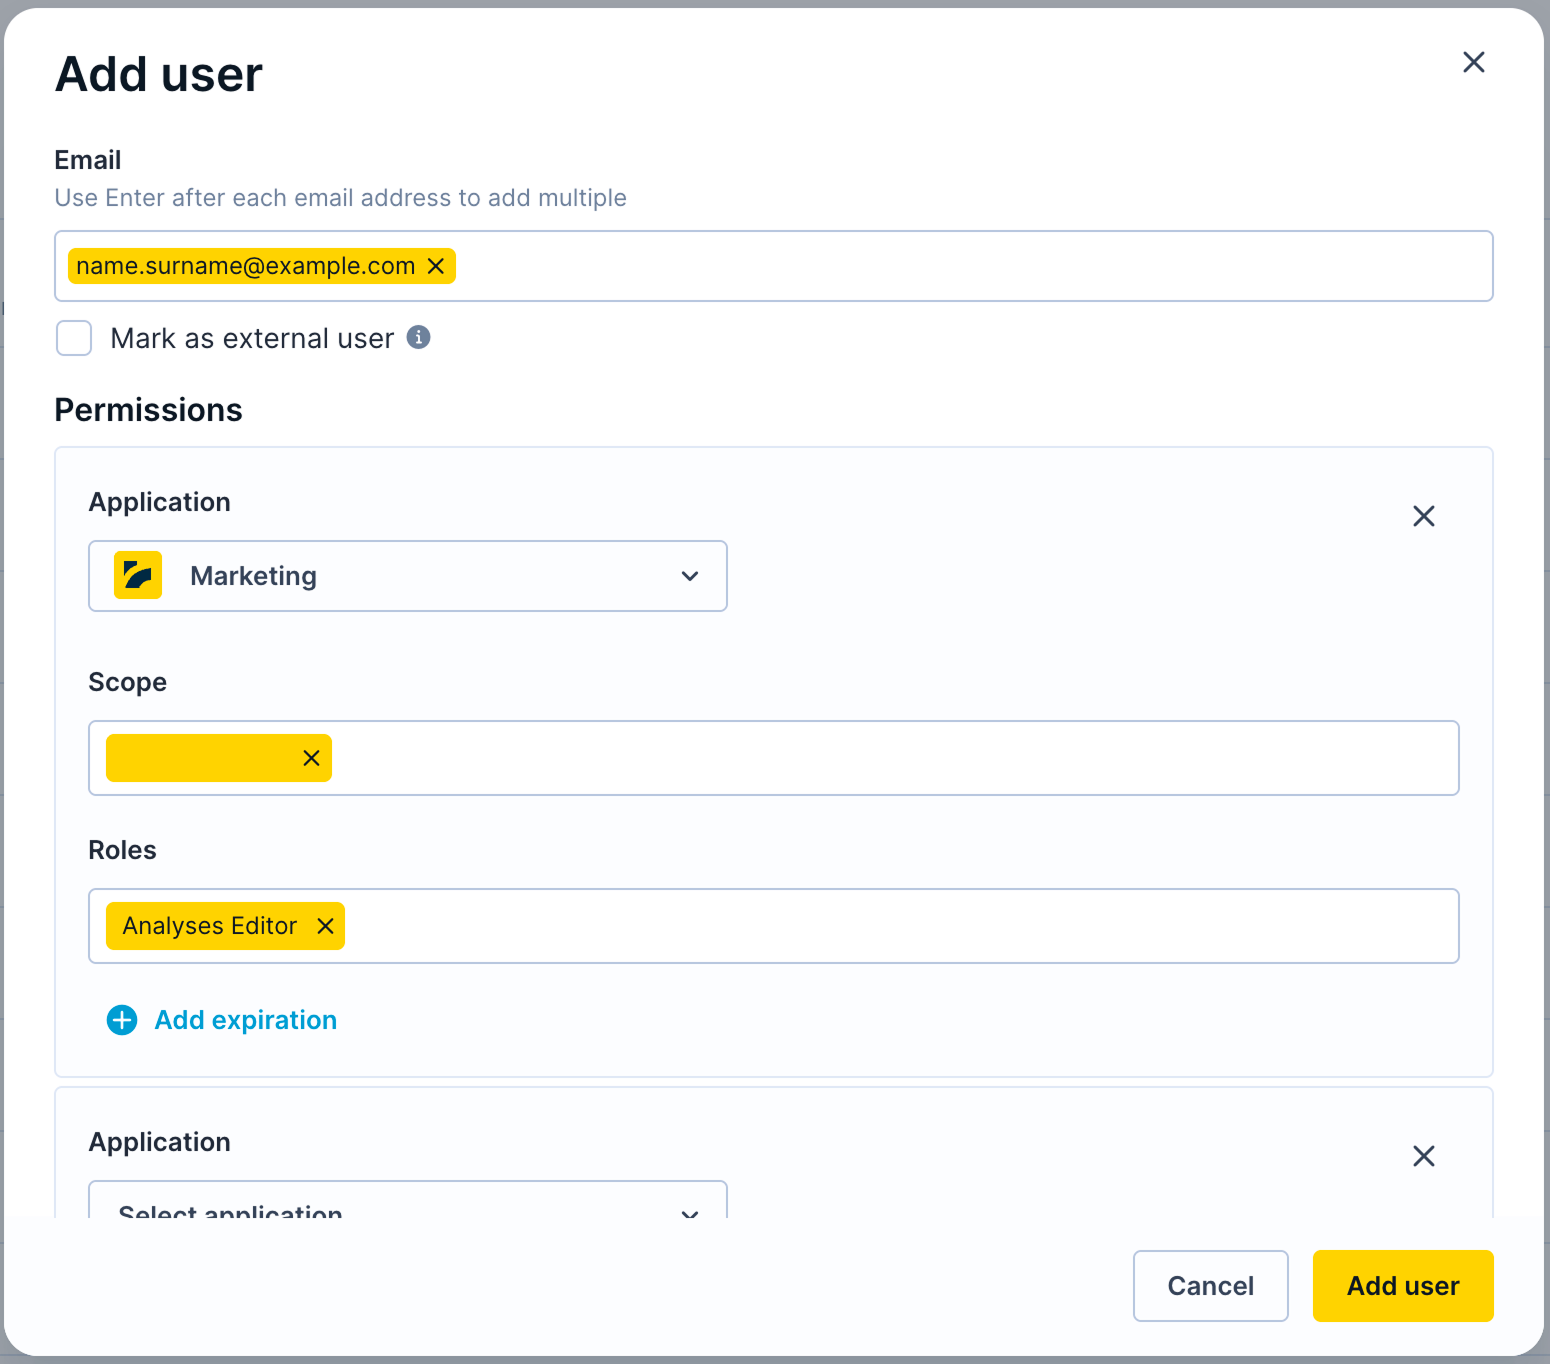Remove the Marketing permission block
Viewport: 1550px width, 1364px height.
coord(1423,516)
